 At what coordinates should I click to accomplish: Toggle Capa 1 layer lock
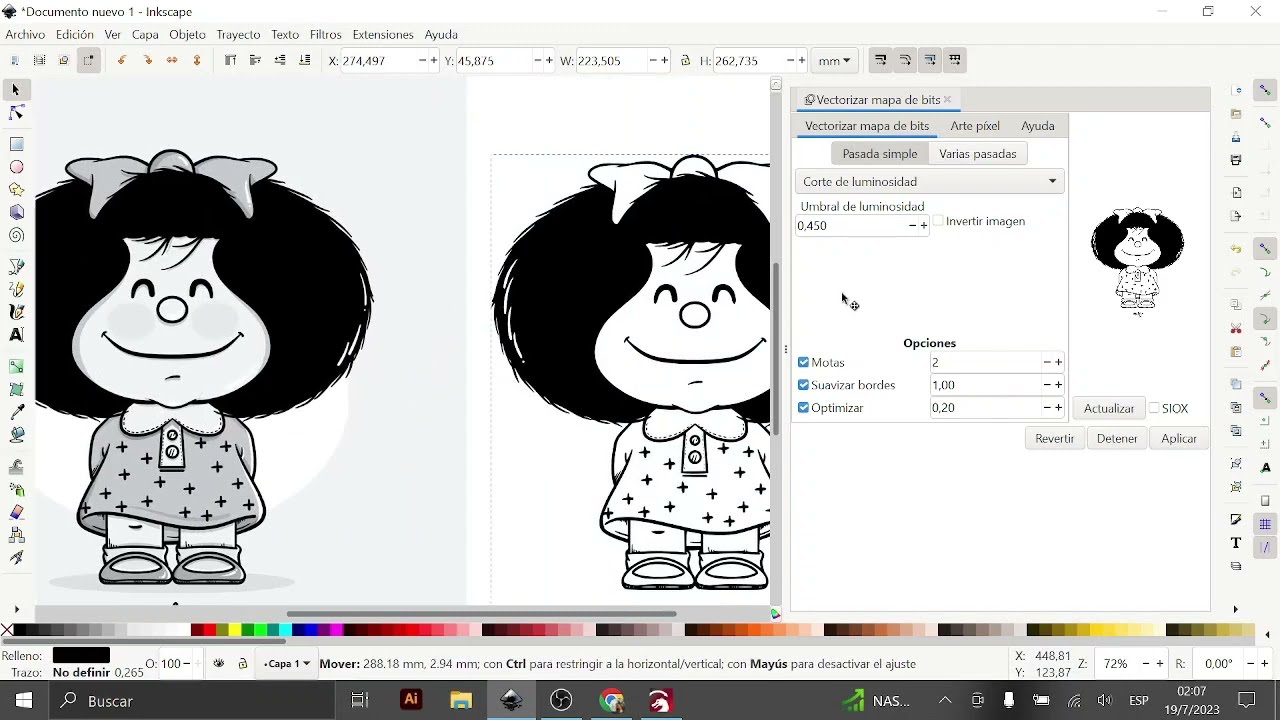pyautogui.click(x=242, y=663)
